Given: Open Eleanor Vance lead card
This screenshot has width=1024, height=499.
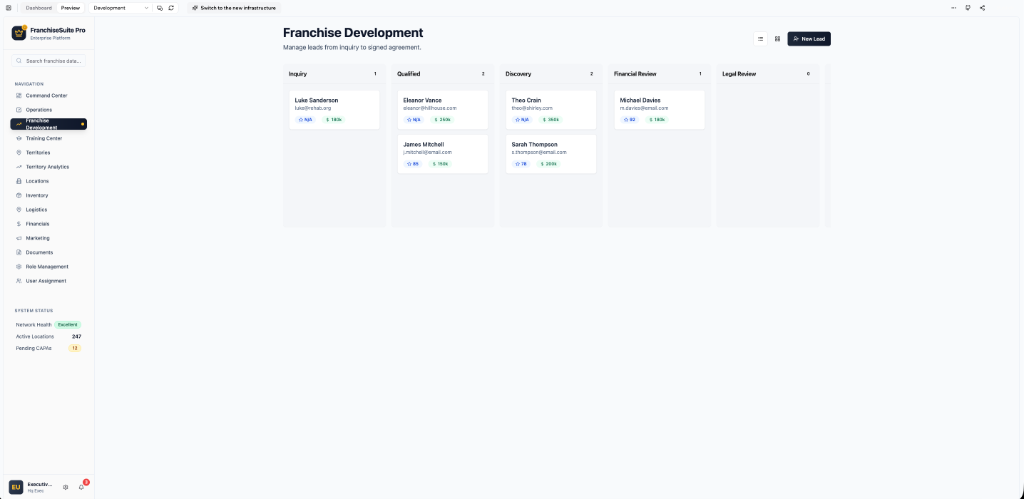Looking at the screenshot, I should click(x=443, y=110).
